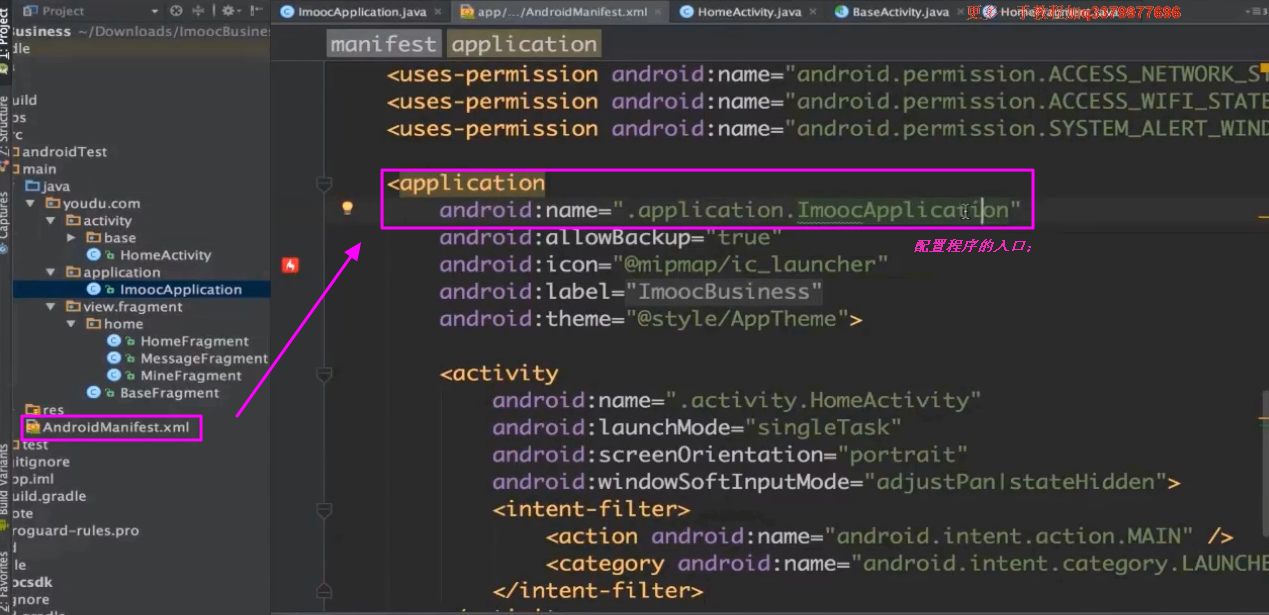Collapse the application tag fold marker
1269x615 pixels.
click(323, 184)
